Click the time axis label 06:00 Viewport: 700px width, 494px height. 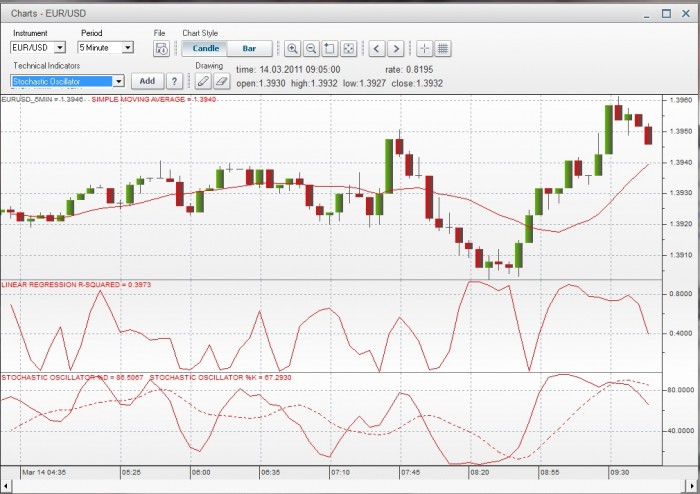[x=201, y=472]
